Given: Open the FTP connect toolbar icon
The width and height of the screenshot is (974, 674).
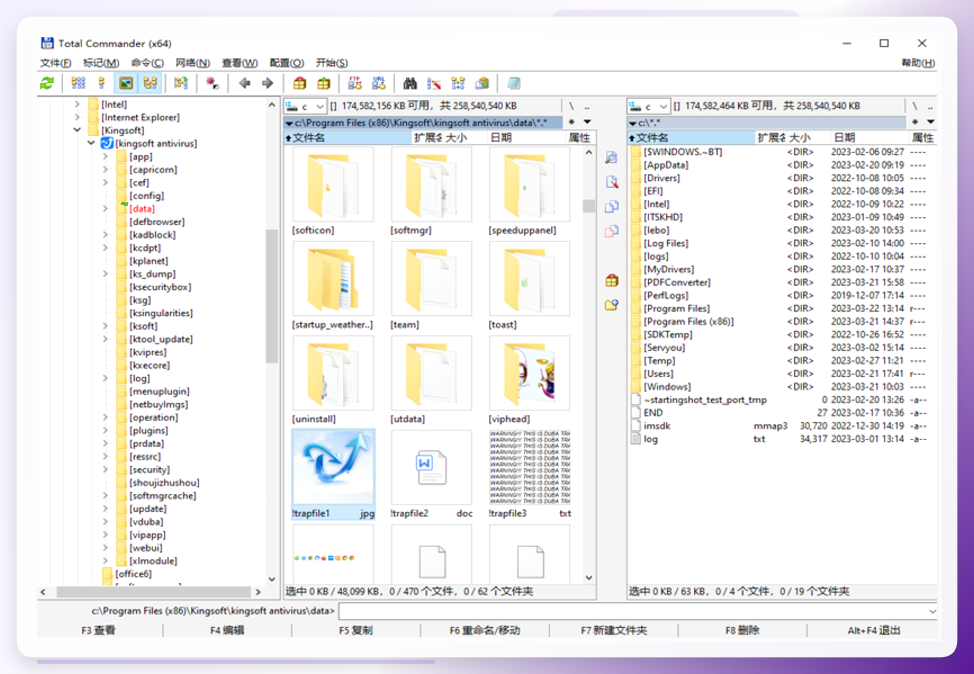Looking at the screenshot, I should click(355, 83).
